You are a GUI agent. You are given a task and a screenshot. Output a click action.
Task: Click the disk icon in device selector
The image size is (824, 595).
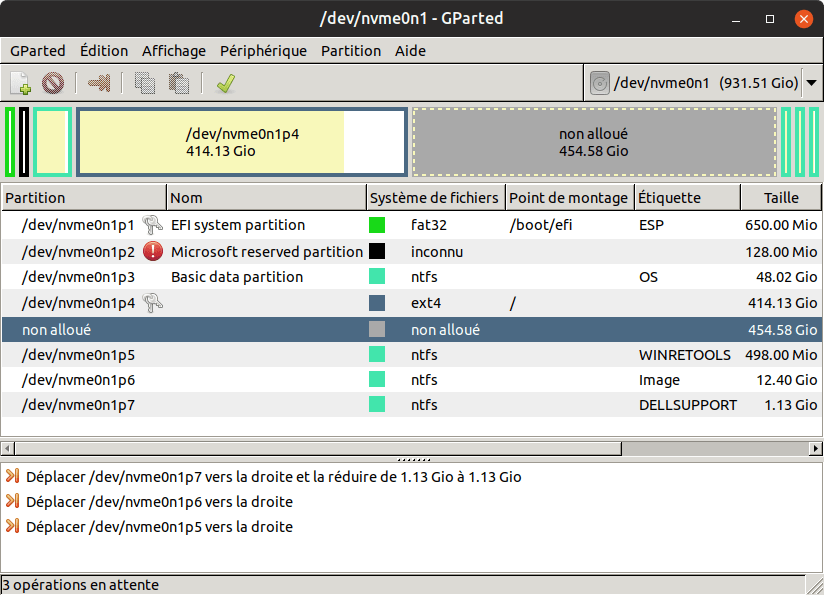[x=600, y=83]
